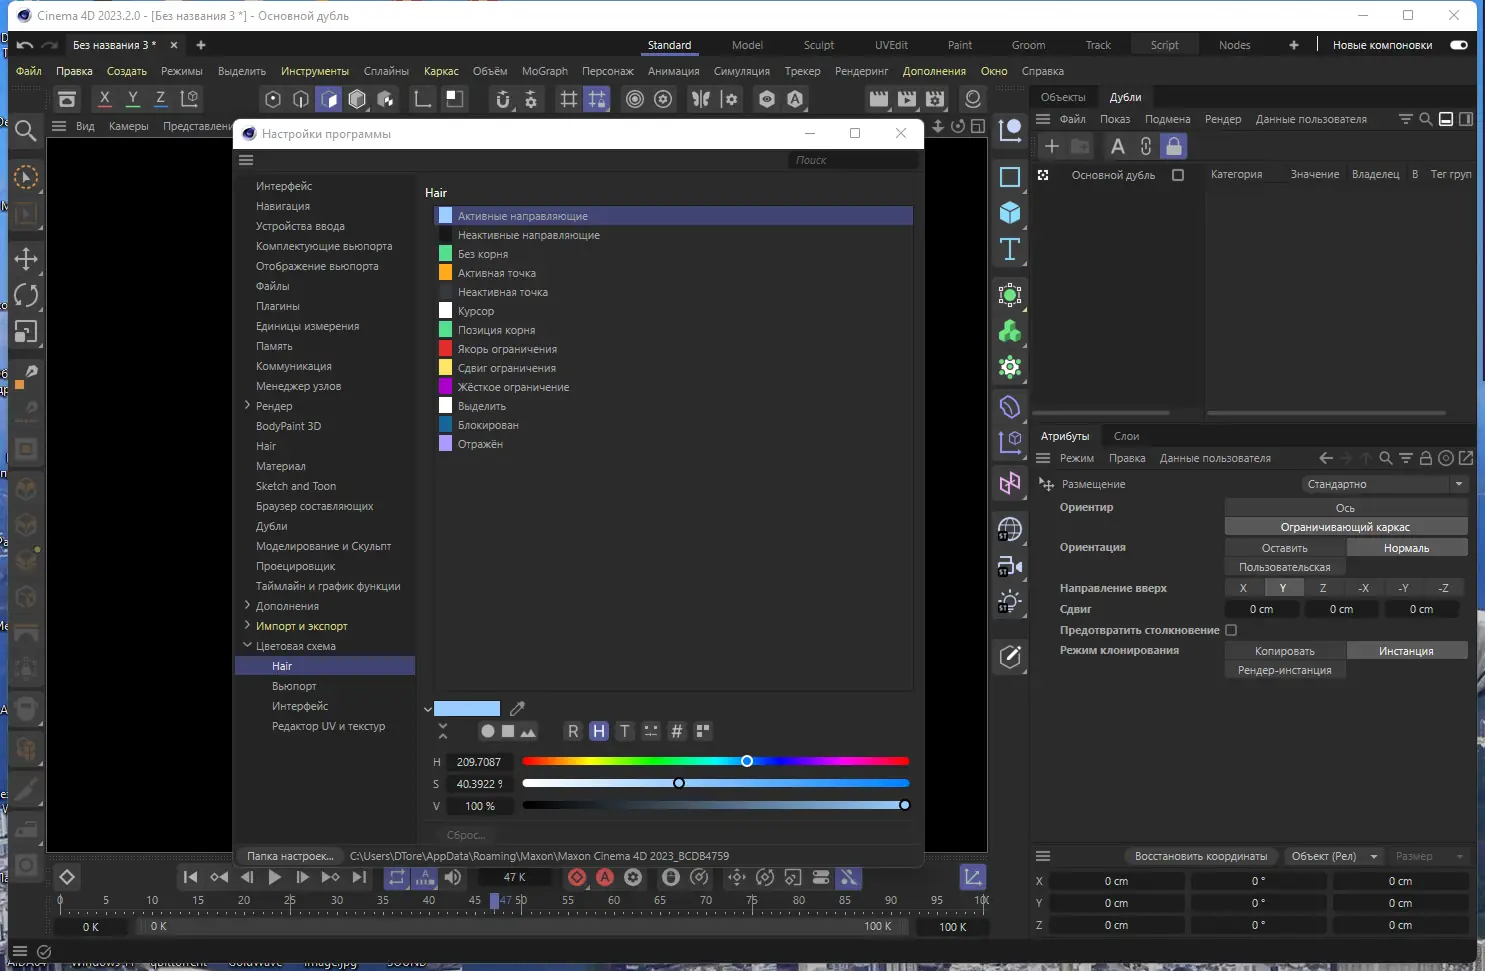The width and height of the screenshot is (1485, 971).
Task: Jump to the start of the timeline
Action: [190, 877]
